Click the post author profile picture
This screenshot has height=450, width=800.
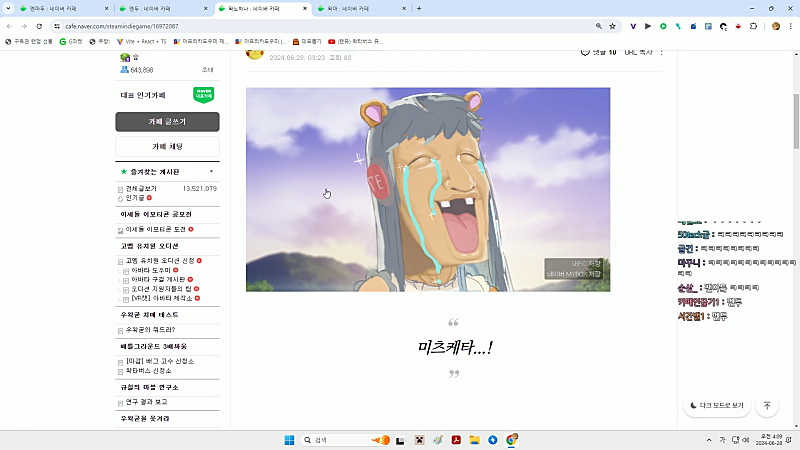pyautogui.click(x=255, y=55)
